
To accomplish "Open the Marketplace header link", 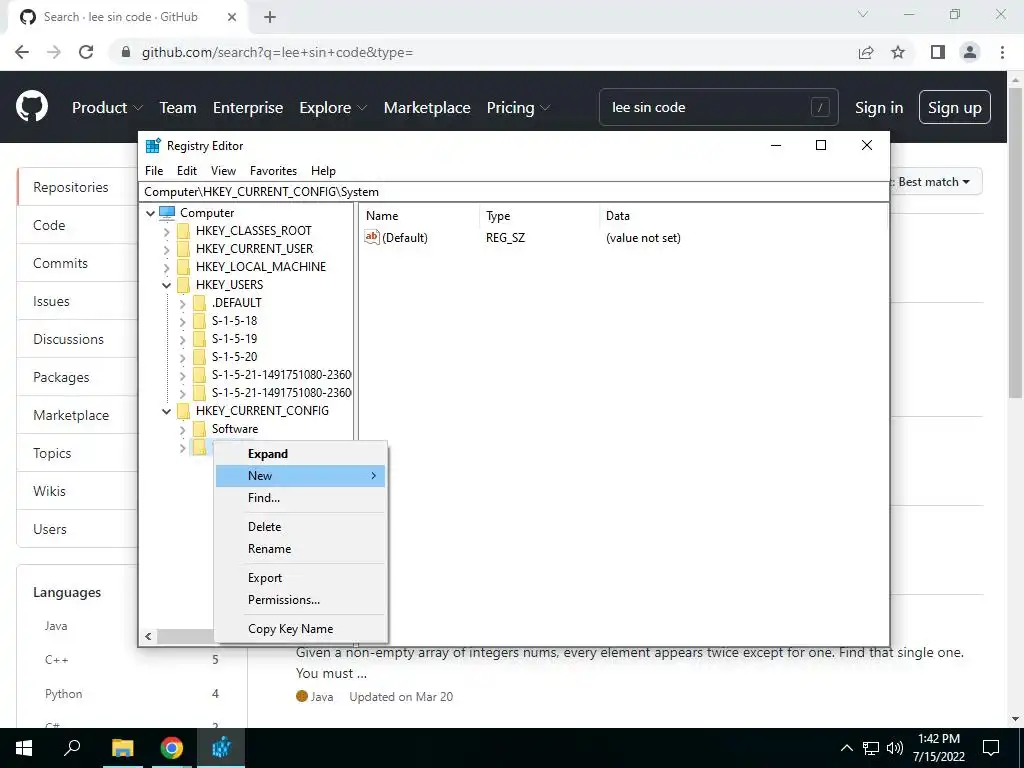I will [x=427, y=108].
